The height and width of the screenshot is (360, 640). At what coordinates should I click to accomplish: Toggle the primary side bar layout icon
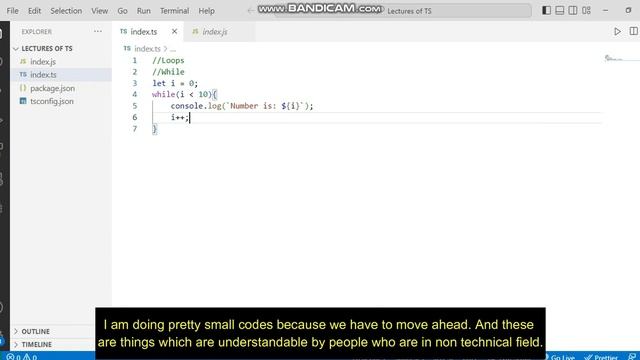point(546,11)
